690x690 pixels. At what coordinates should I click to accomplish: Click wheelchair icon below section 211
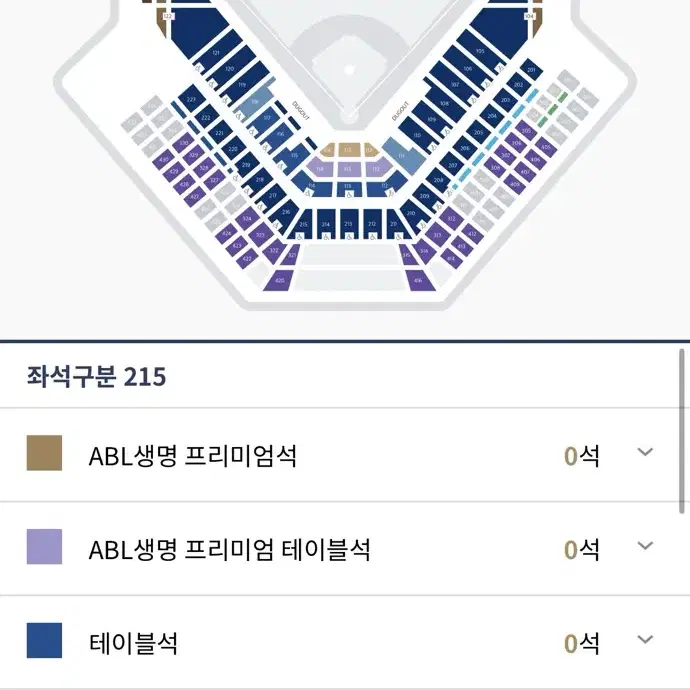click(398, 237)
